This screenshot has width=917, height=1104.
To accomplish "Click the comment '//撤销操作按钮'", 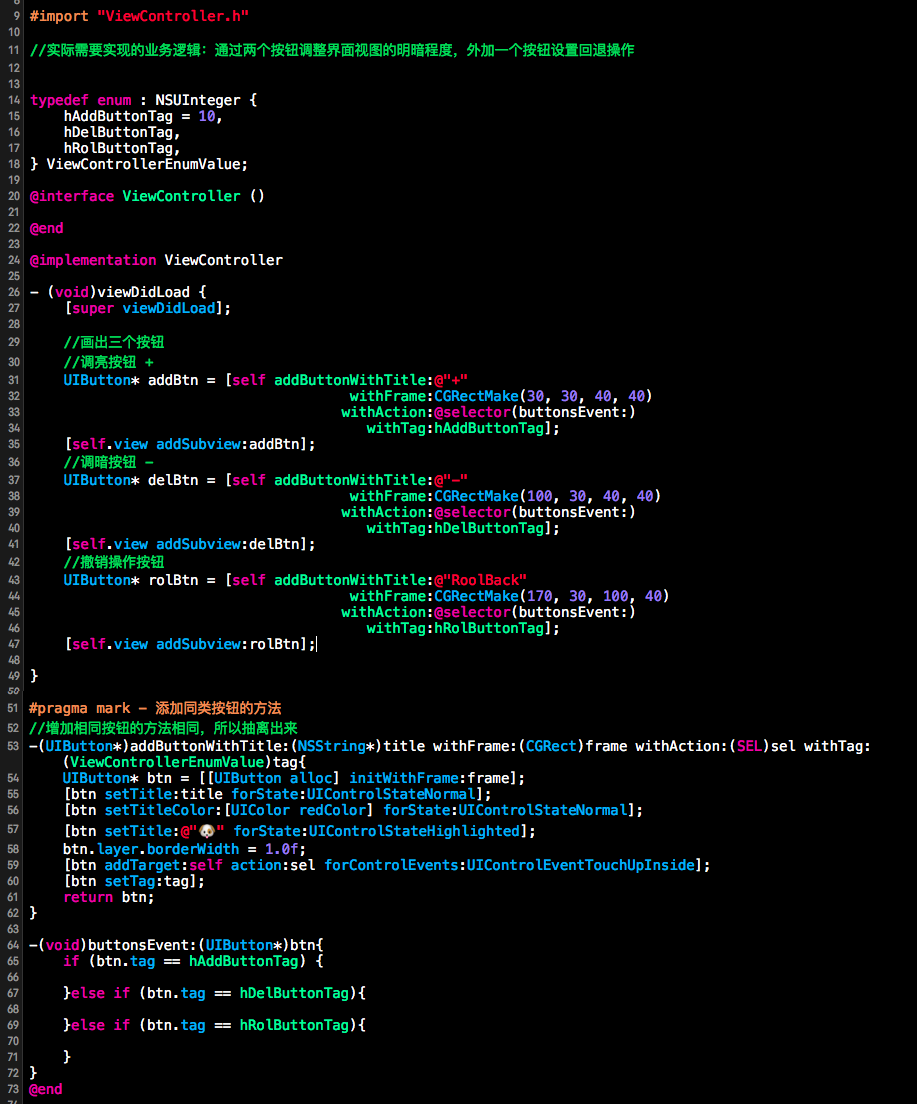I will (x=113, y=562).
